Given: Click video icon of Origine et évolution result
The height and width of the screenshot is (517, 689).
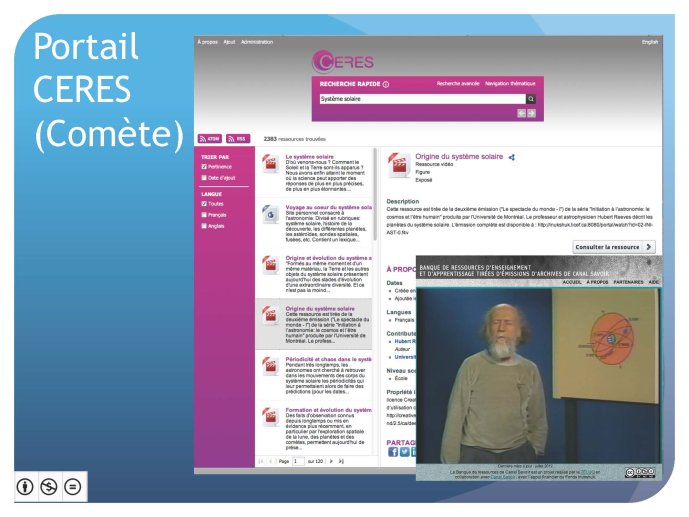Looking at the screenshot, I should [x=270, y=265].
